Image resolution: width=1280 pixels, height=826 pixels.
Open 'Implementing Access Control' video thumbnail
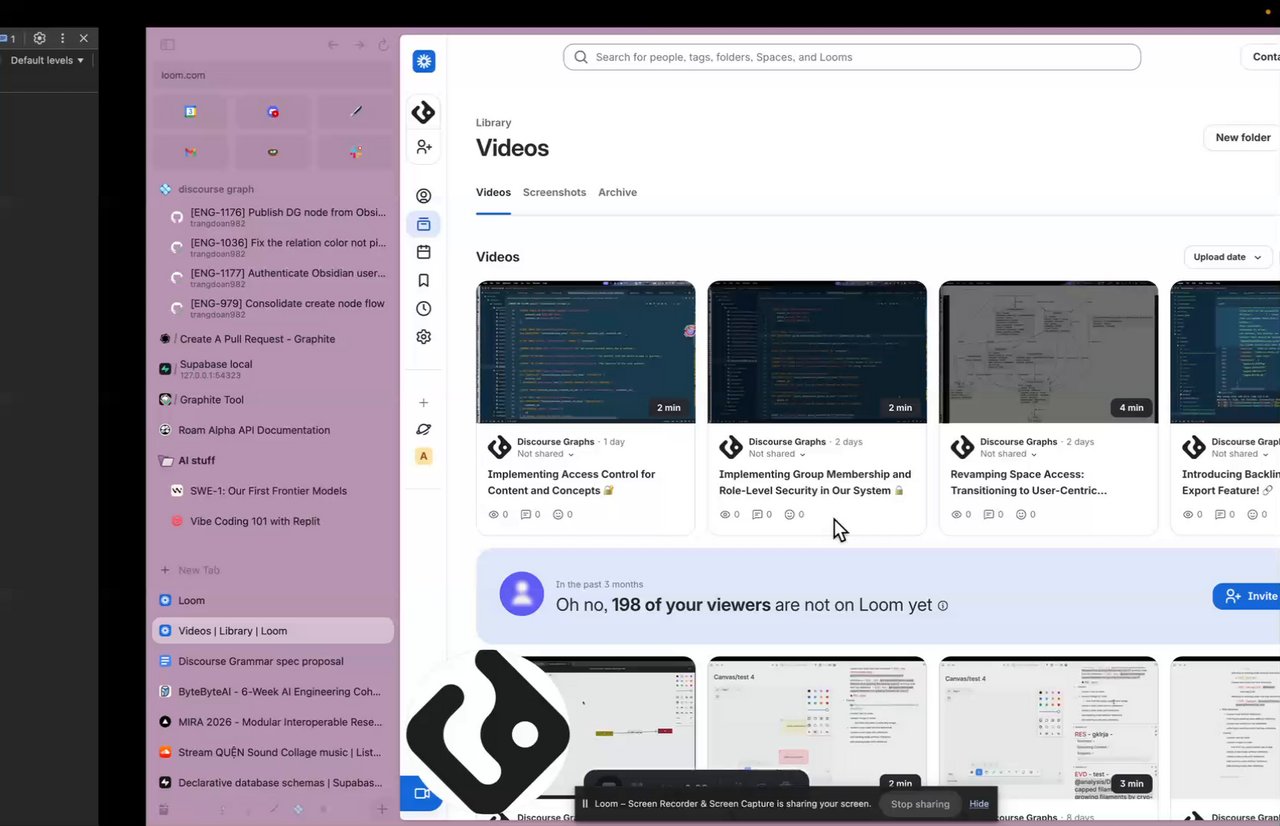click(586, 352)
